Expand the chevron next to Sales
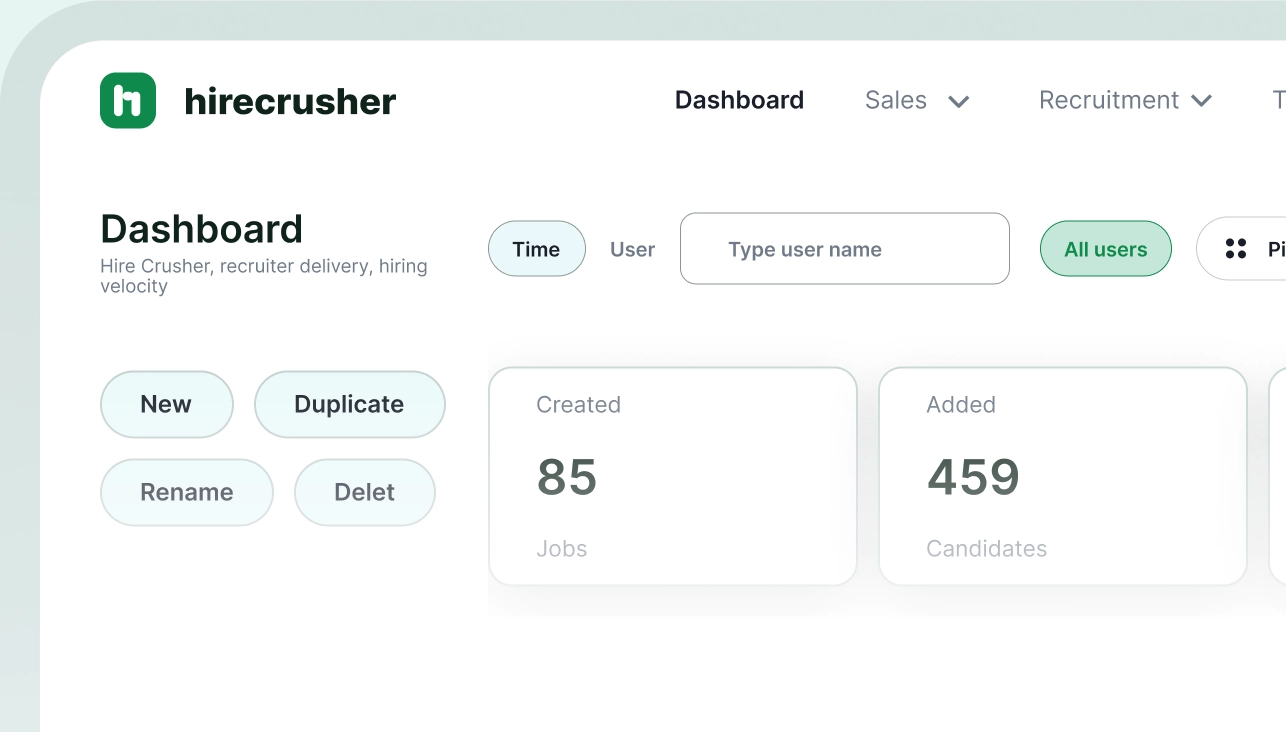 pos(959,101)
